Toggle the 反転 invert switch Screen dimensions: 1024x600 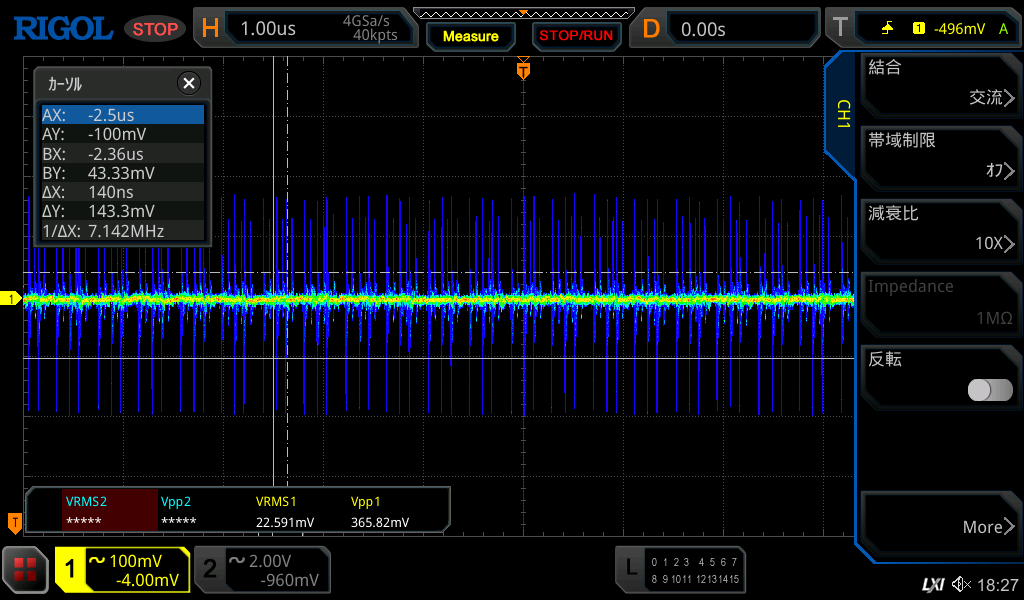pos(989,390)
